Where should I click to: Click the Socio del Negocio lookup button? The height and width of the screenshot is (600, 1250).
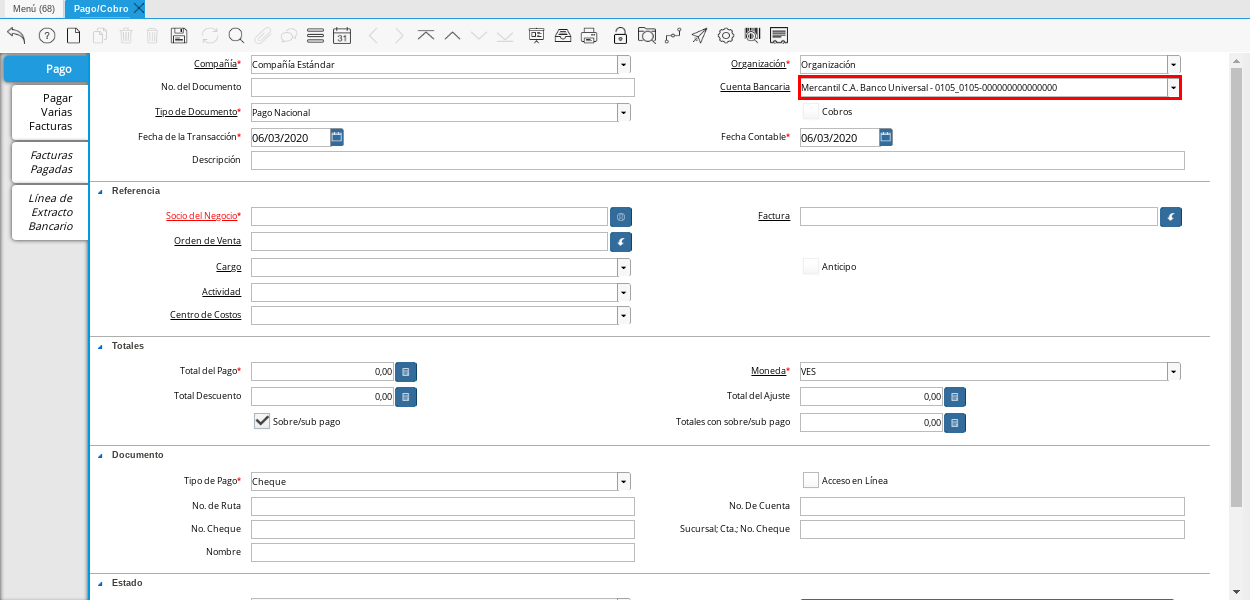[x=621, y=216]
